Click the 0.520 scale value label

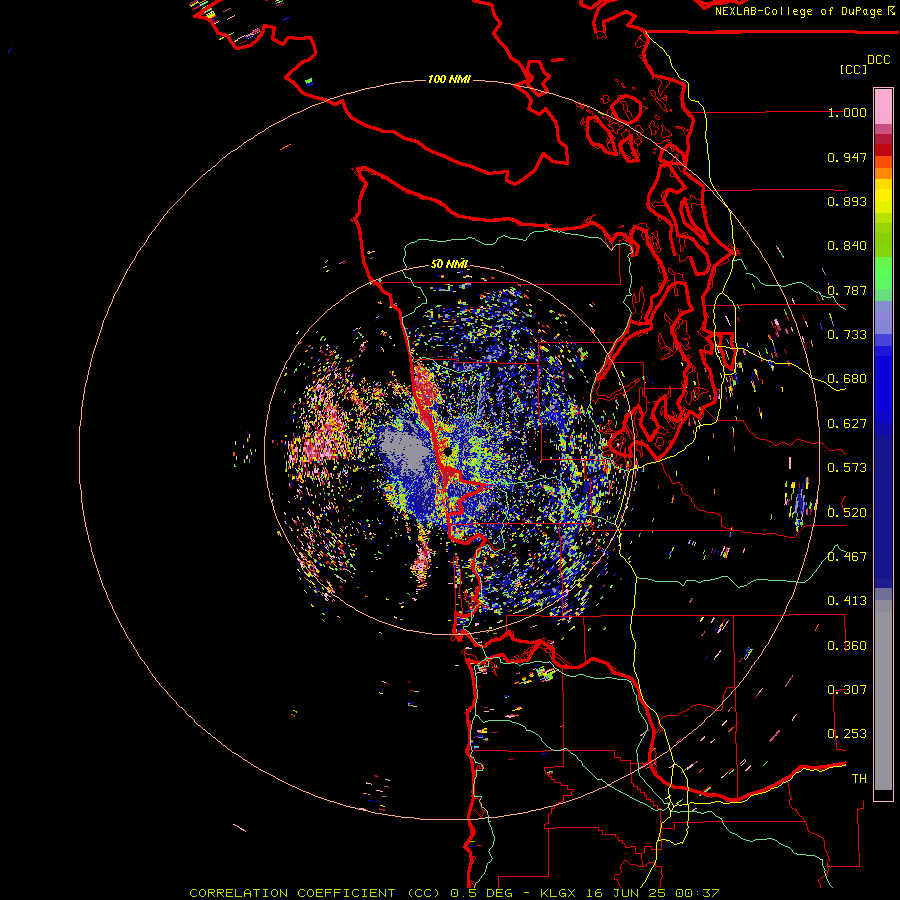pyautogui.click(x=847, y=513)
